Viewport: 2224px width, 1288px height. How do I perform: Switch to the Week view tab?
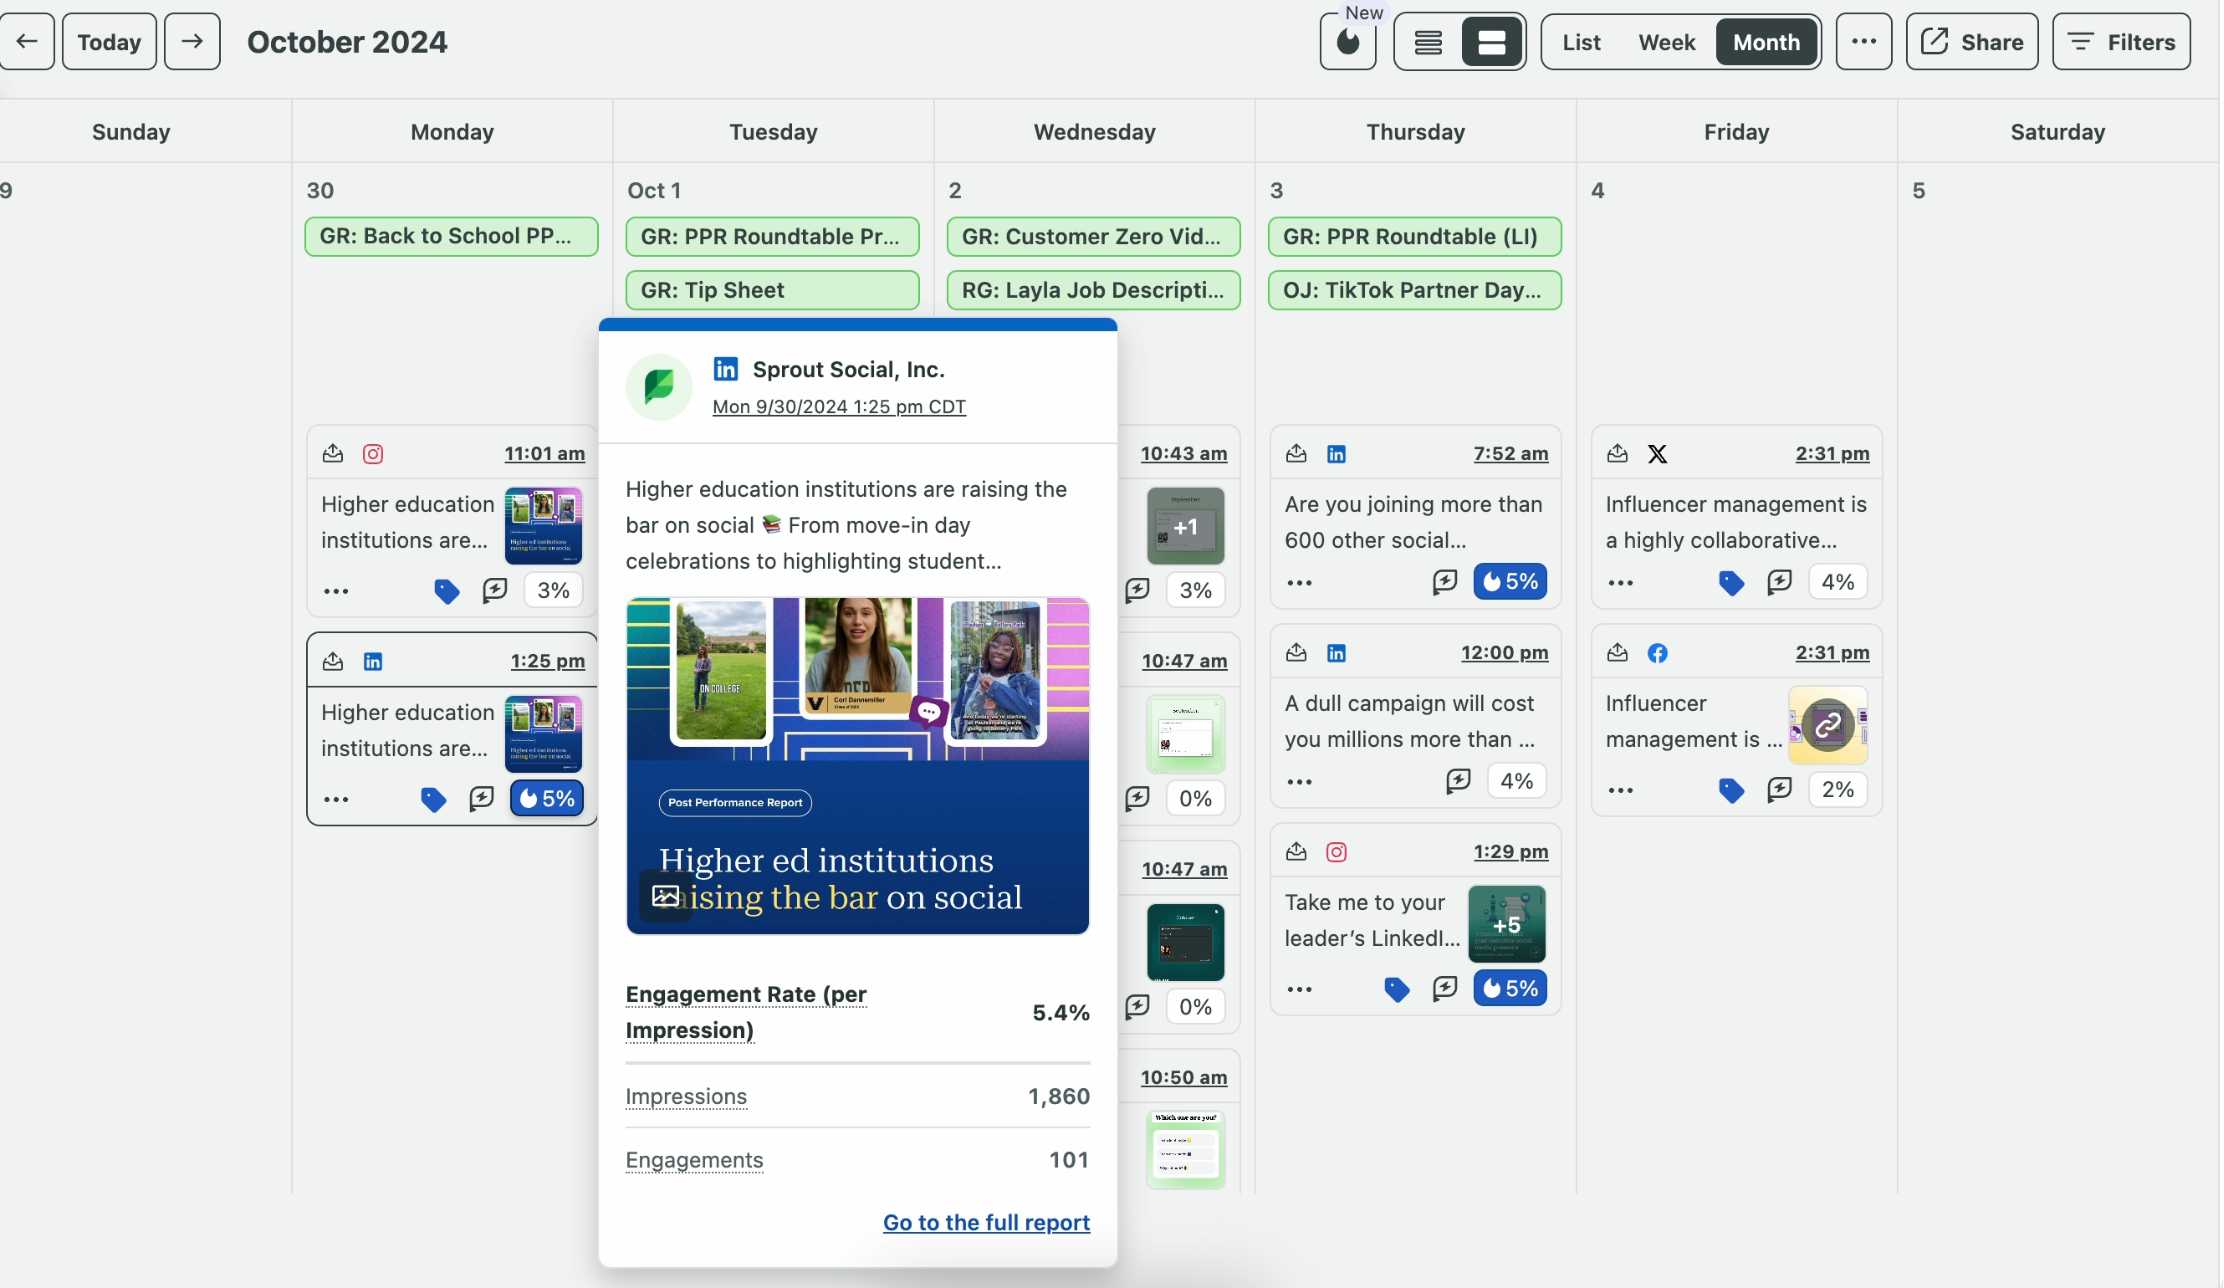[1666, 42]
